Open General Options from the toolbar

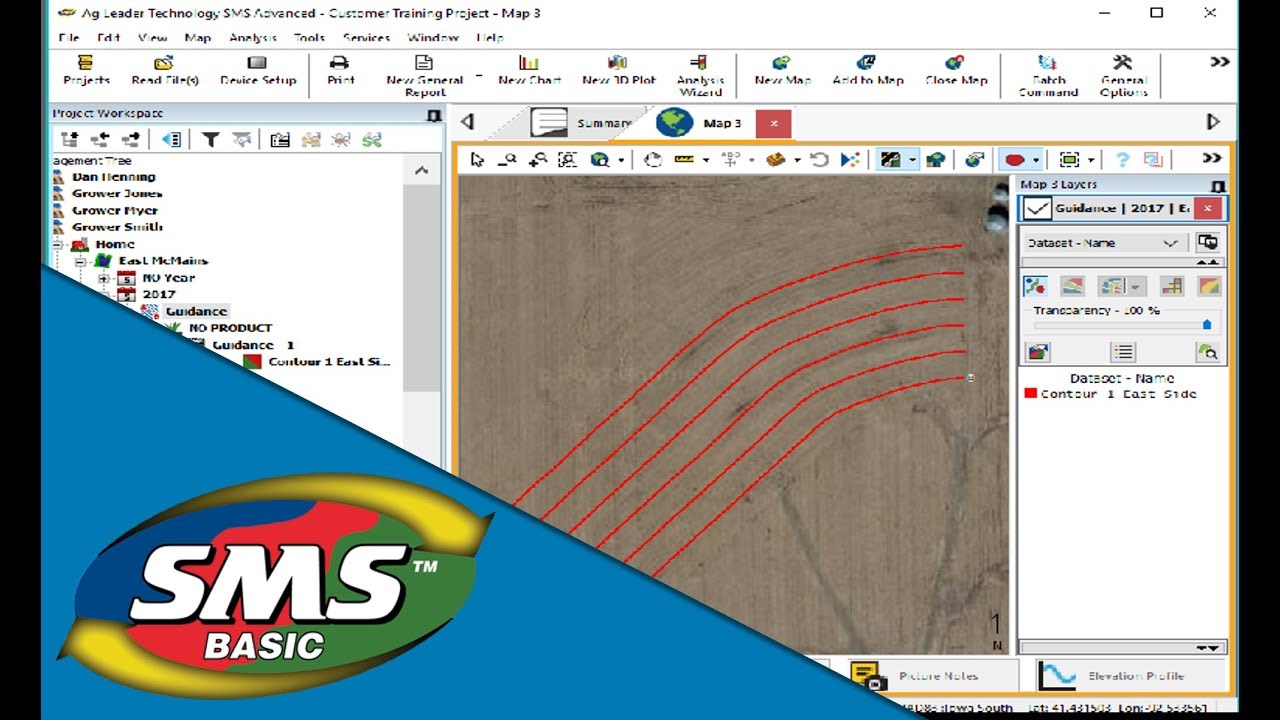coord(1123,76)
